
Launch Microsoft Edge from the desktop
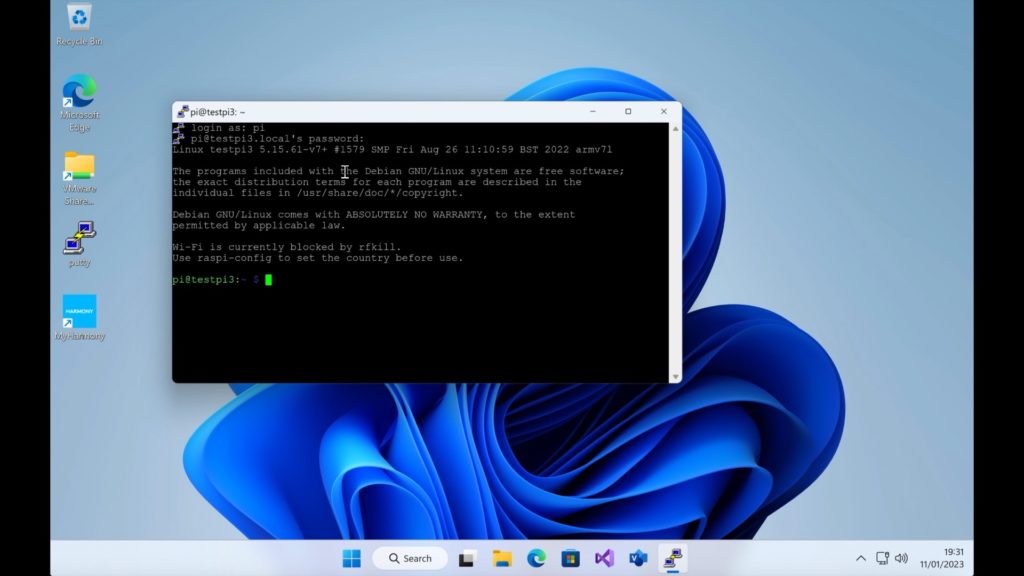click(79, 103)
